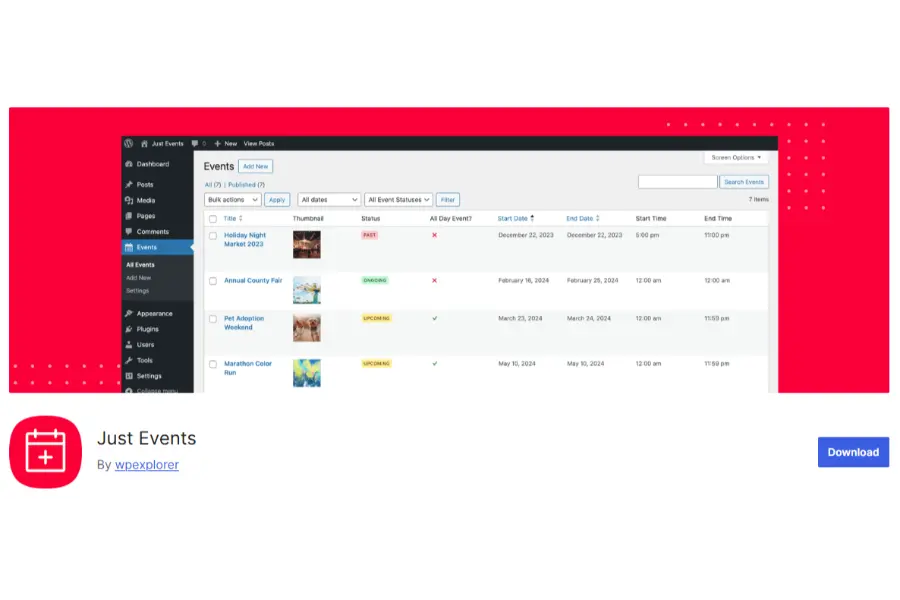Click red X for Annual County Fair
Viewport: 900px width, 600px height.
pos(435,280)
